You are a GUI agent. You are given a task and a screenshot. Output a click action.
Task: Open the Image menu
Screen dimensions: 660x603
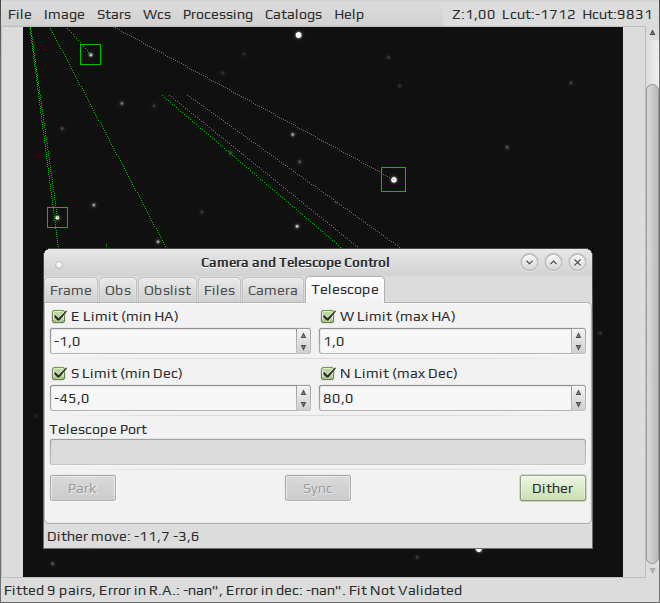click(64, 14)
